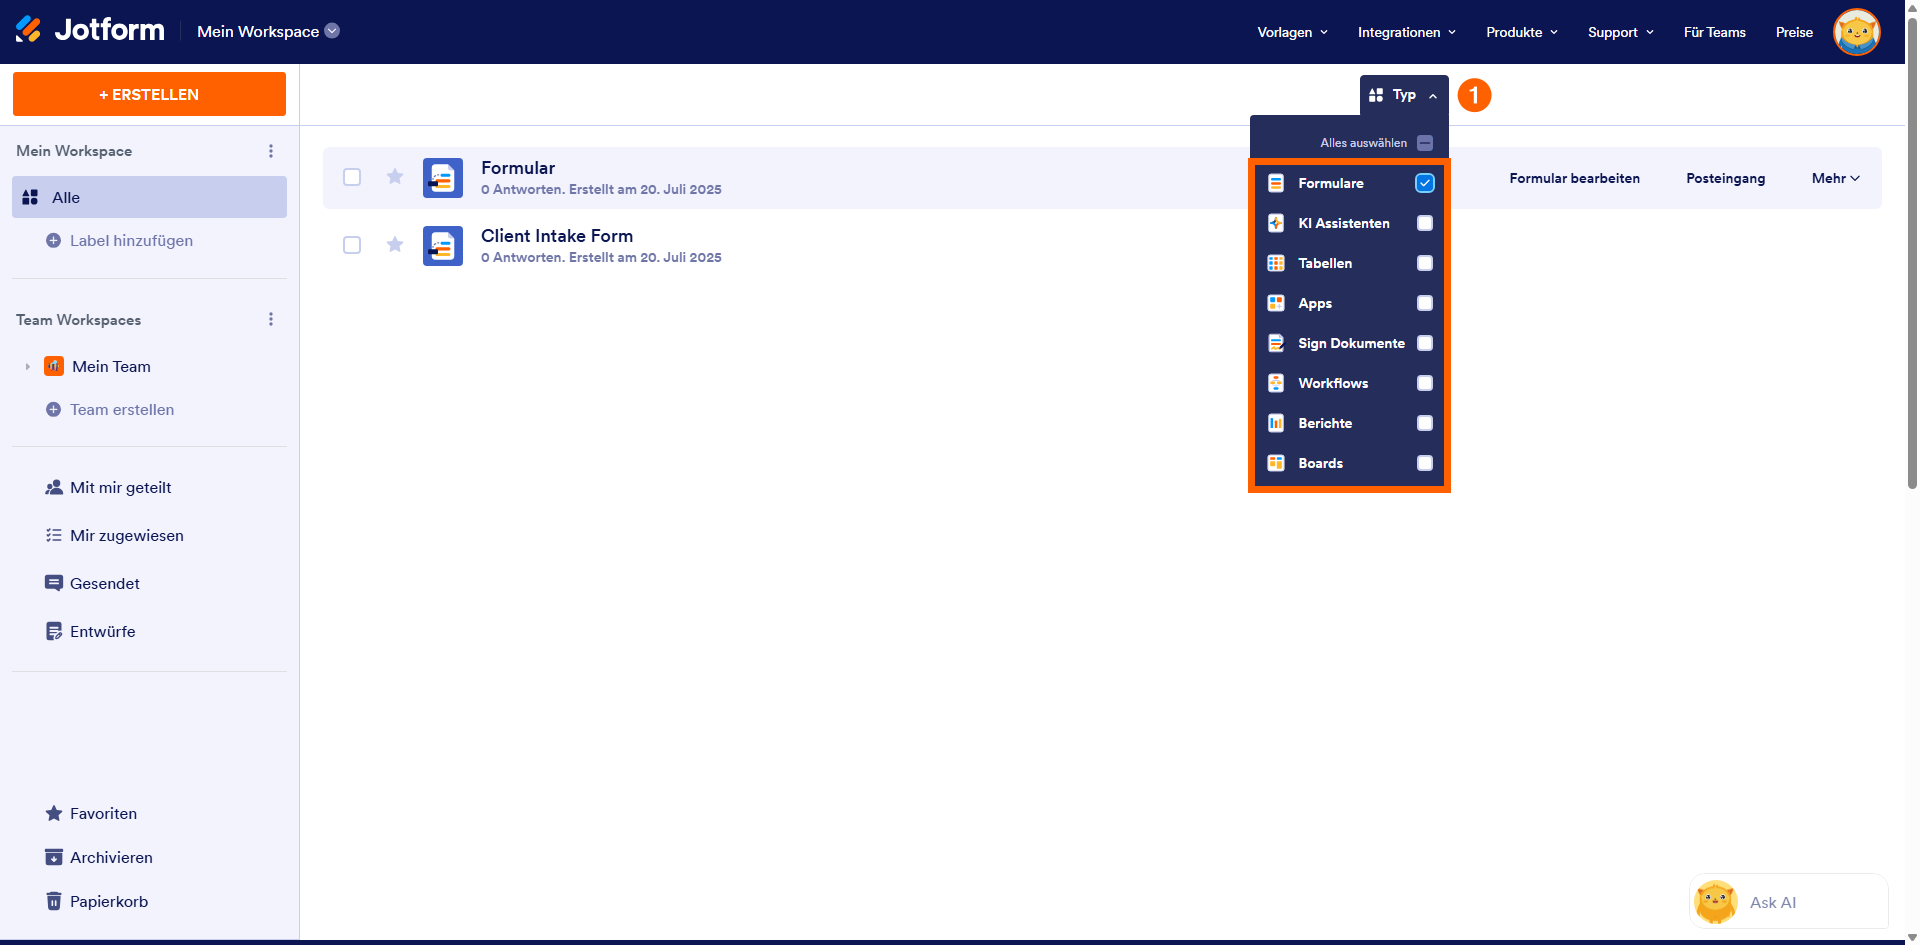This screenshot has height=945, width=1920.
Task: Tick the Apps type filter
Action: 1425,303
